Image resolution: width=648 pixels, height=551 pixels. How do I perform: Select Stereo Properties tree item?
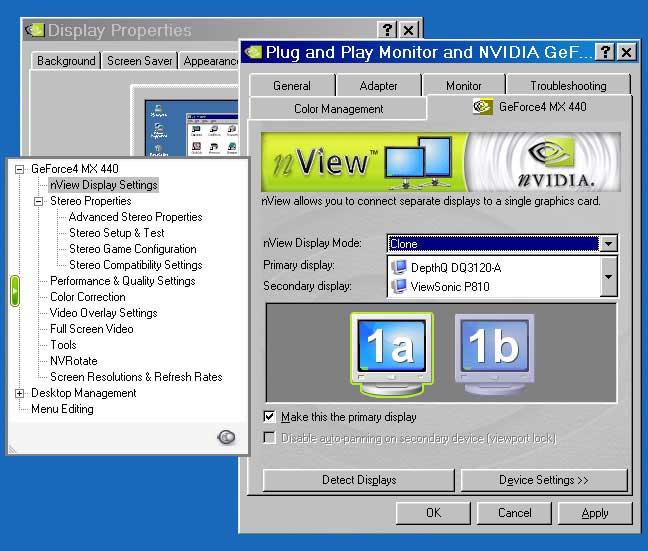point(91,201)
